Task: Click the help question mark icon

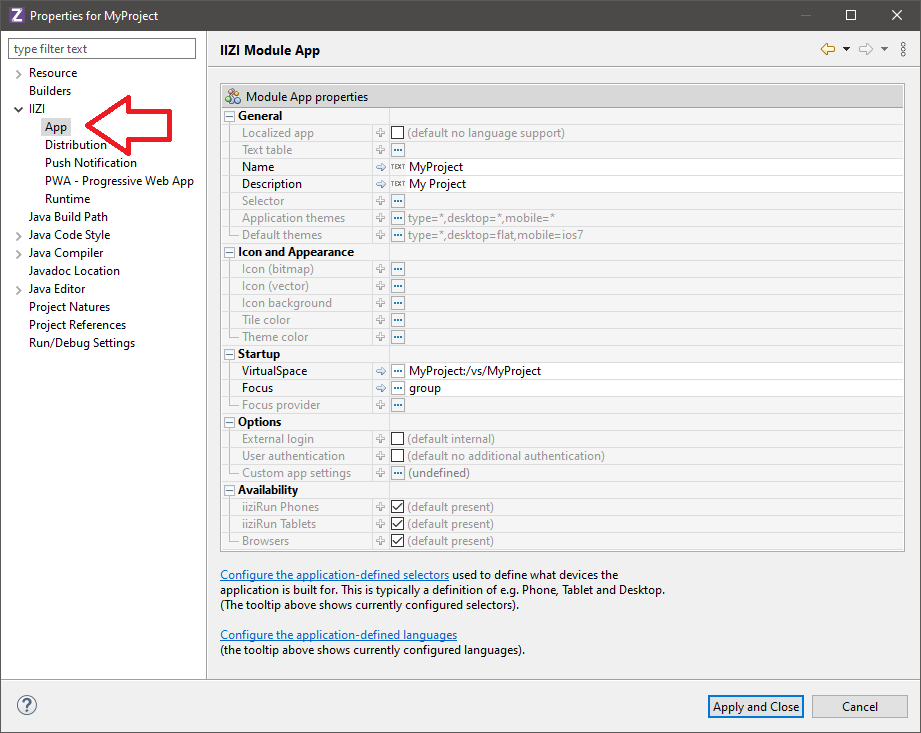Action: (x=27, y=705)
